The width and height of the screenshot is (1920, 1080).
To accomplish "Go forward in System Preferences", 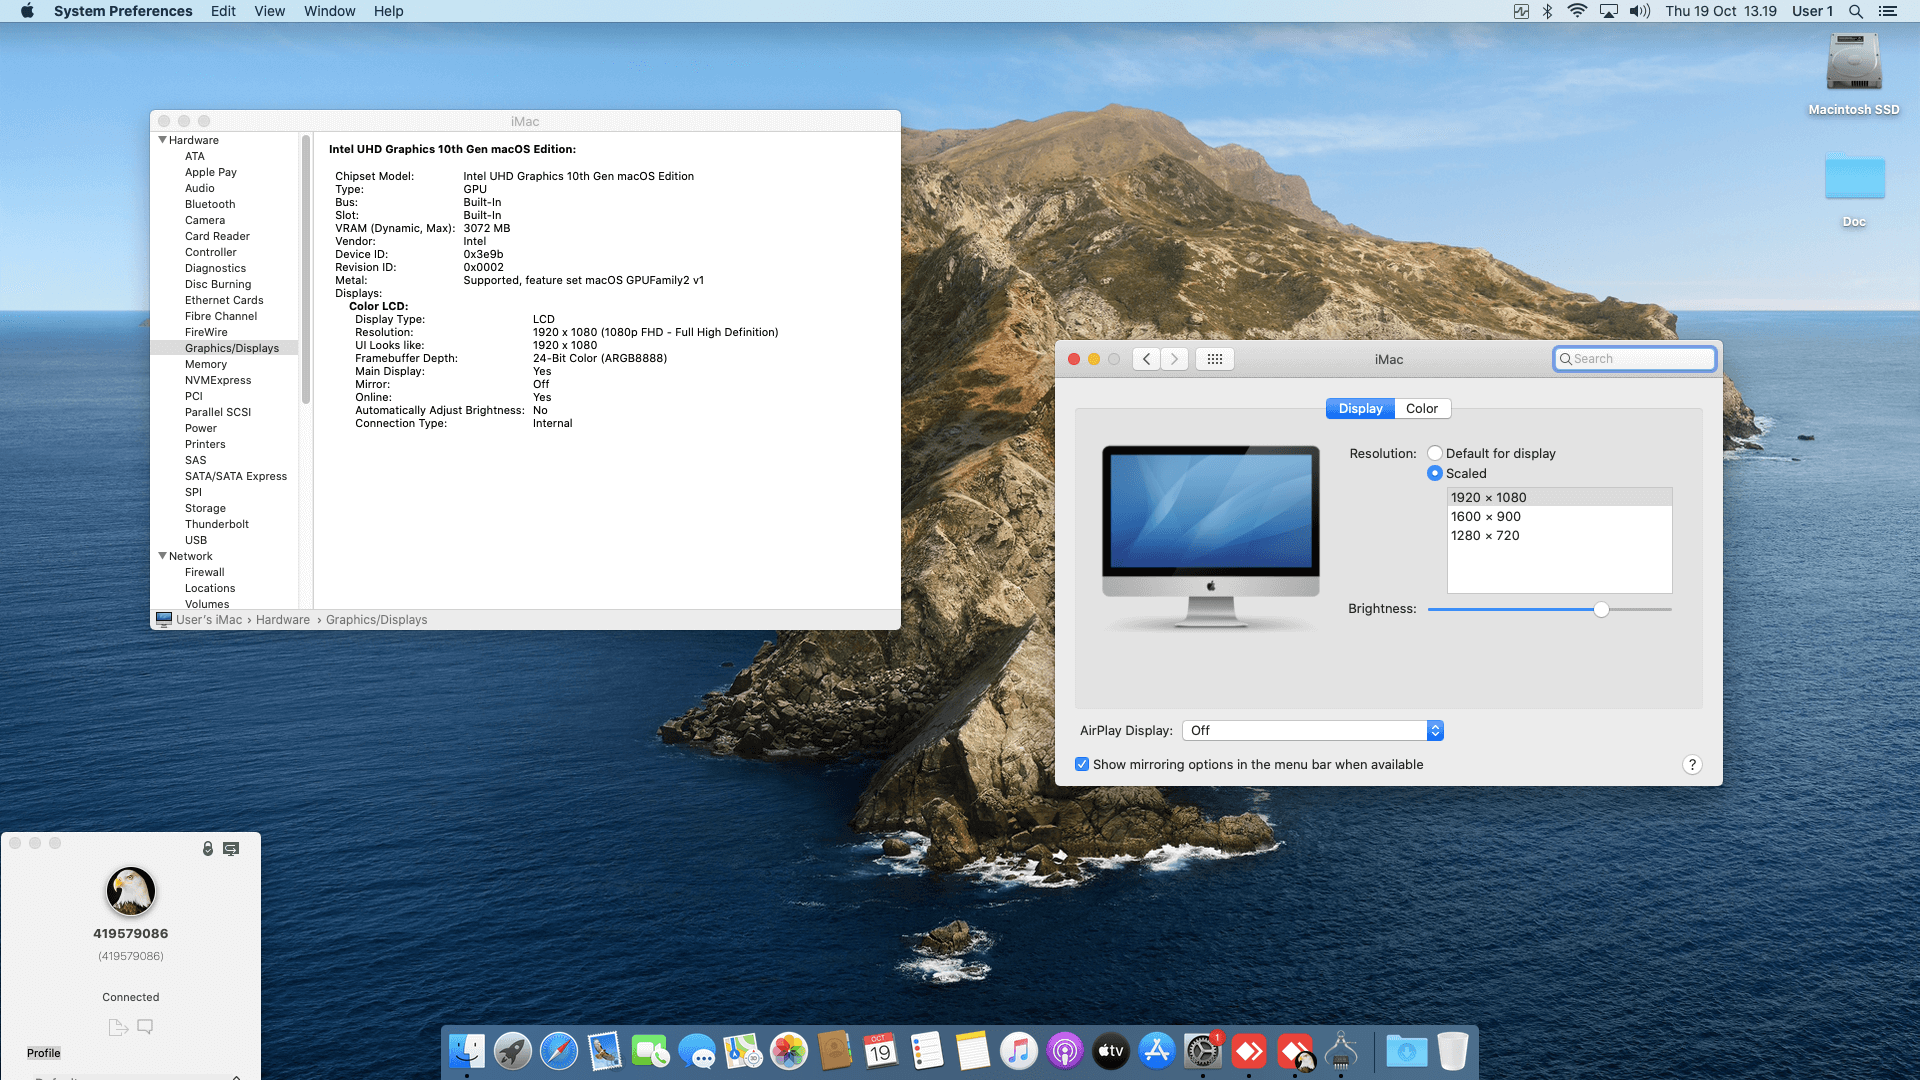I will [x=1175, y=359].
